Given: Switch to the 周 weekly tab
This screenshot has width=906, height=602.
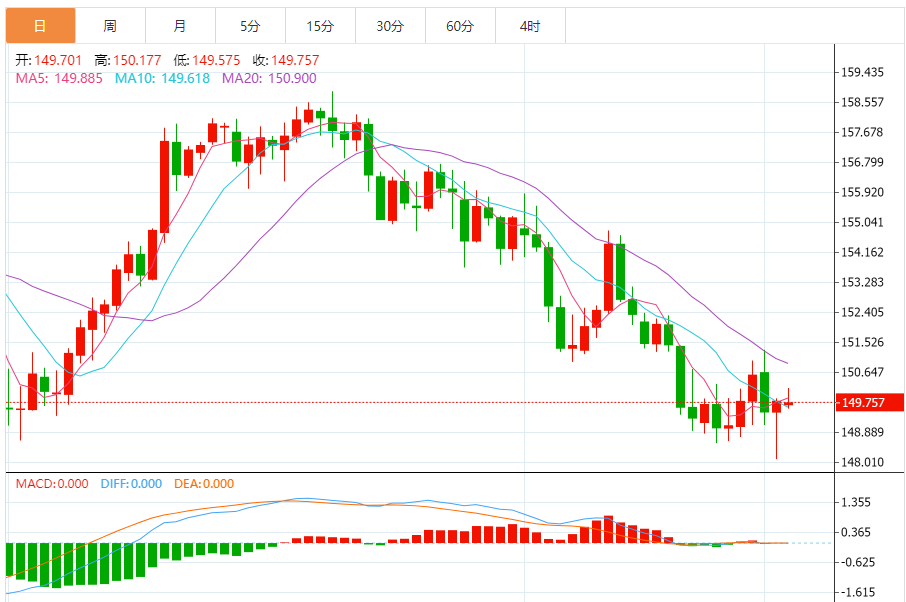Looking at the screenshot, I should 110,26.
